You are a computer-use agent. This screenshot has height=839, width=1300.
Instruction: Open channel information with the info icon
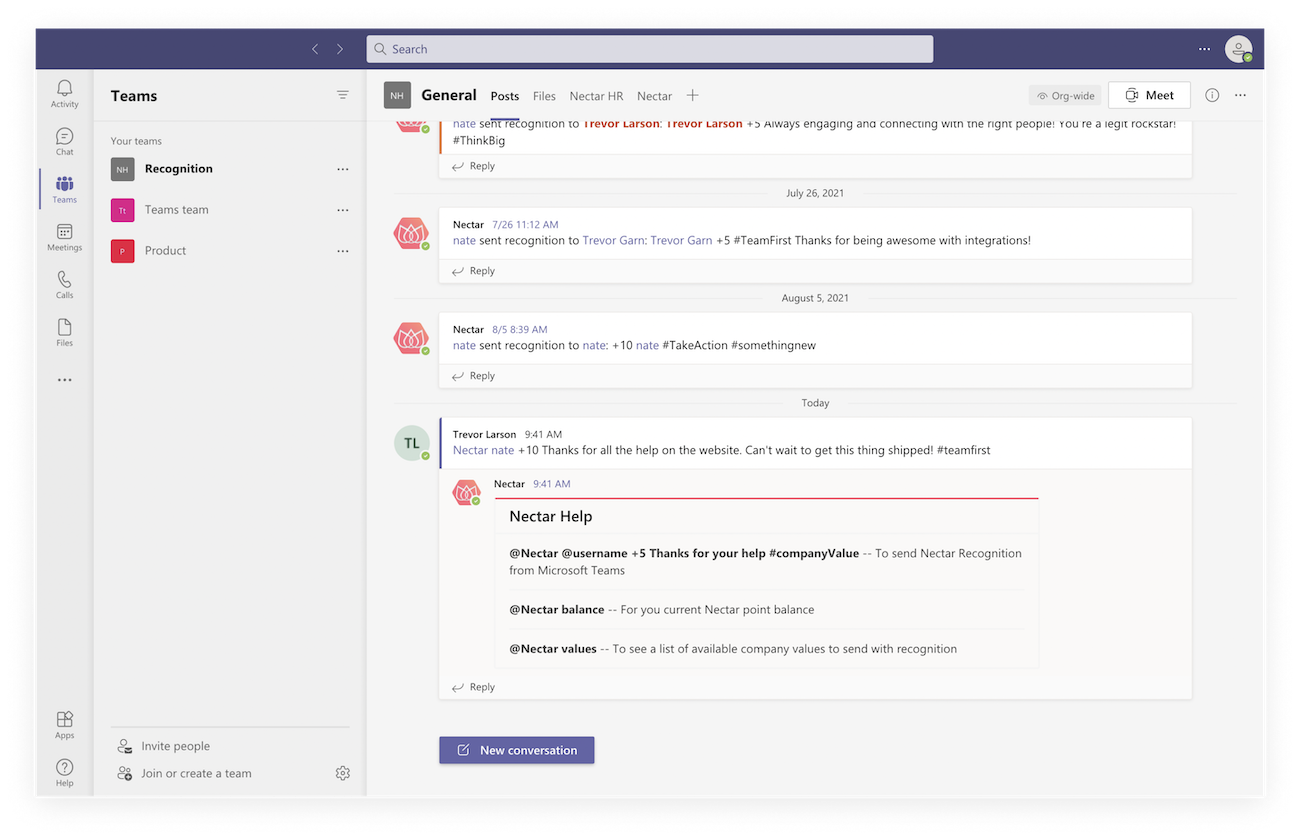pyautogui.click(x=1211, y=94)
